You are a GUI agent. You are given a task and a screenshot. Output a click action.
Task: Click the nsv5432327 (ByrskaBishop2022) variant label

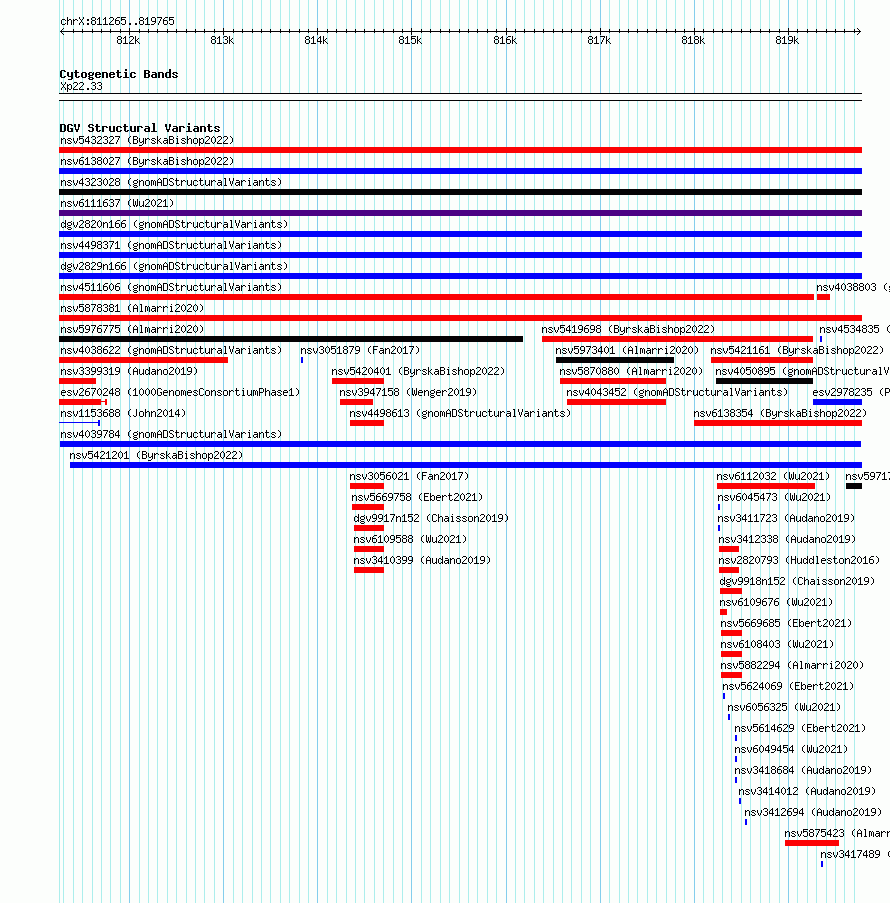147,141
